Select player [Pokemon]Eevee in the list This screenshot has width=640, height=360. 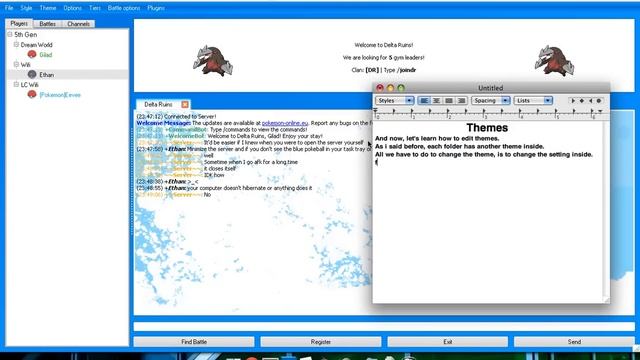[x=60, y=95]
